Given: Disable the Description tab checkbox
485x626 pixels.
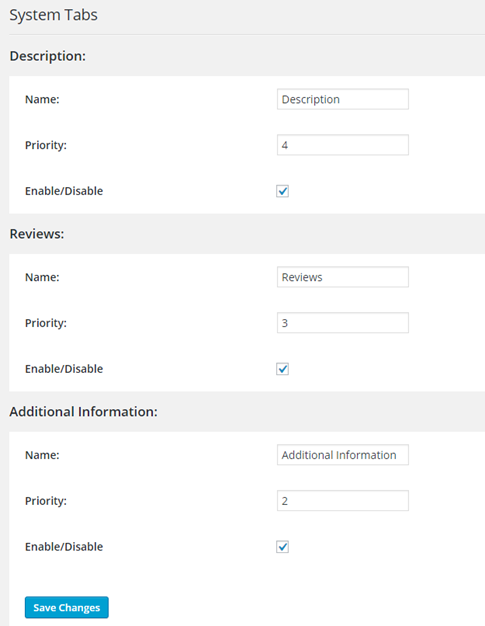Looking at the screenshot, I should (x=282, y=191).
